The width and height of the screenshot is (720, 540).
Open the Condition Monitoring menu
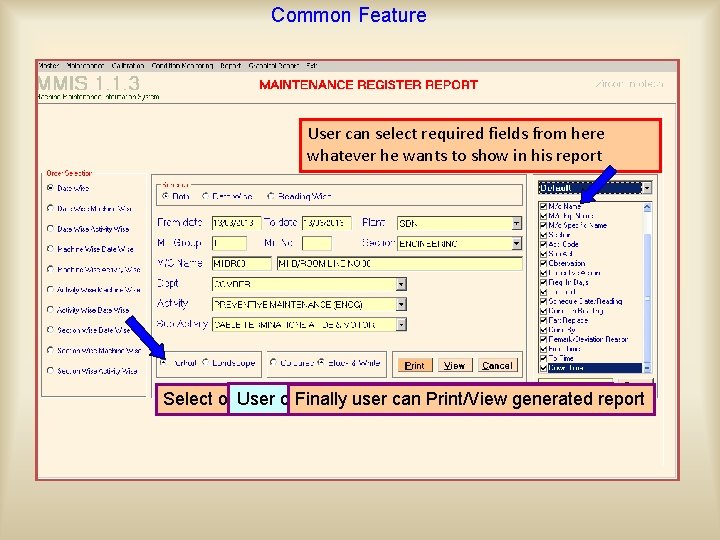182,66
